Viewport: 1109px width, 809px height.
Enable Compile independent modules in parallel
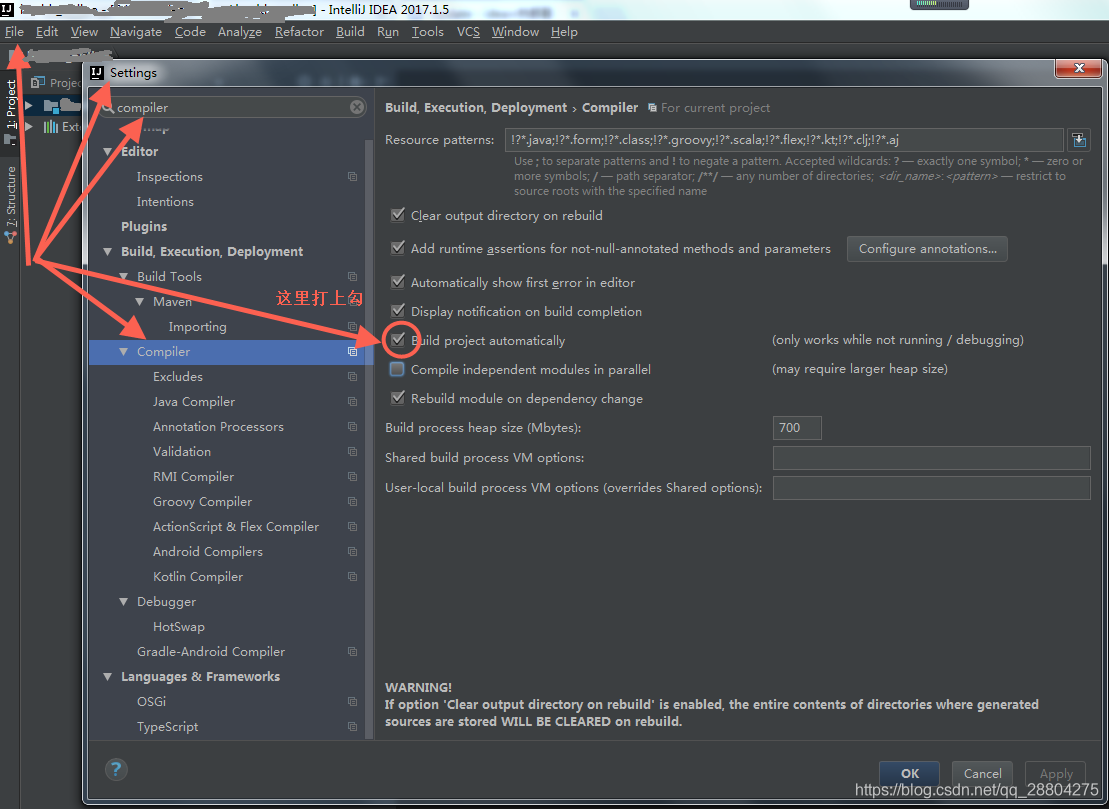tap(397, 369)
